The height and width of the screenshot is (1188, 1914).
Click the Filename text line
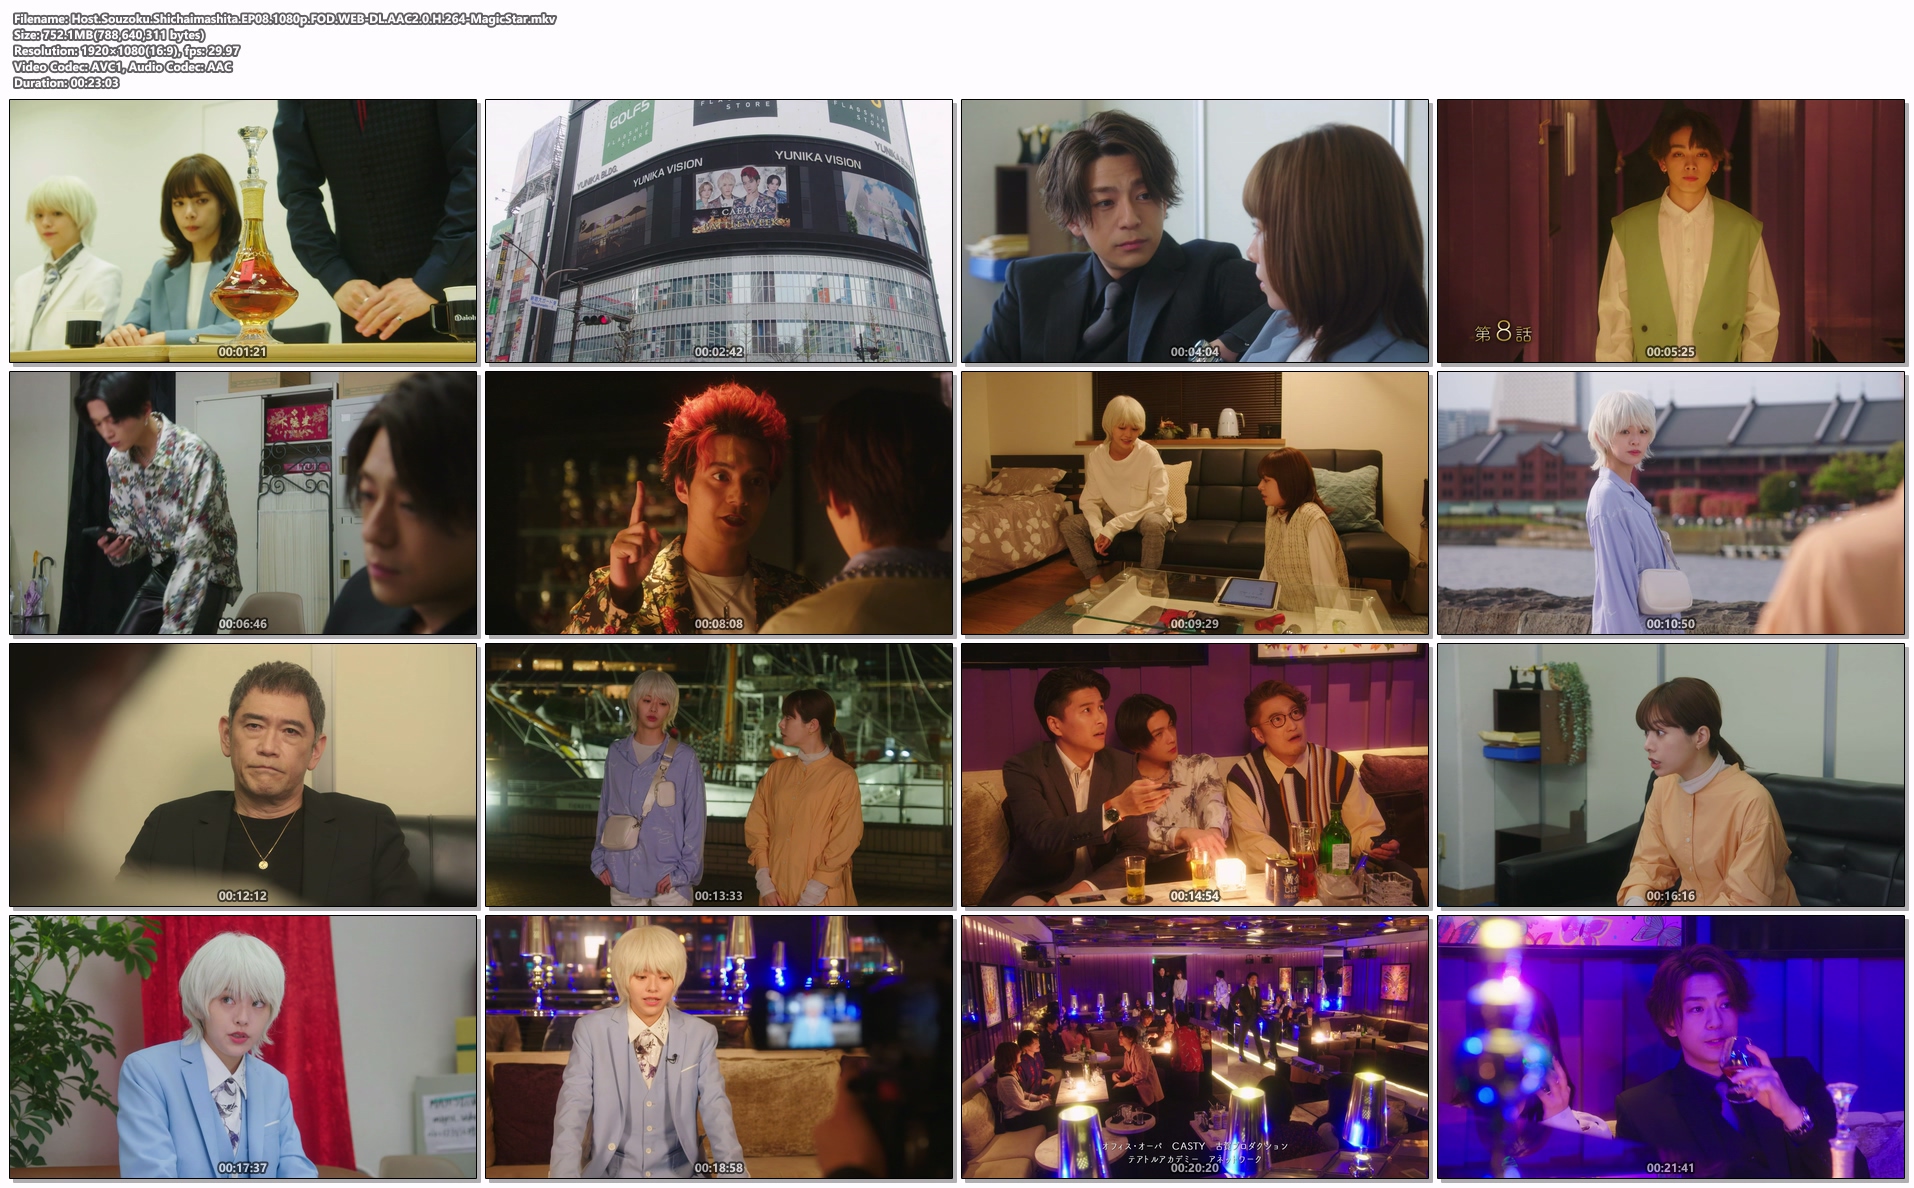[x=285, y=19]
